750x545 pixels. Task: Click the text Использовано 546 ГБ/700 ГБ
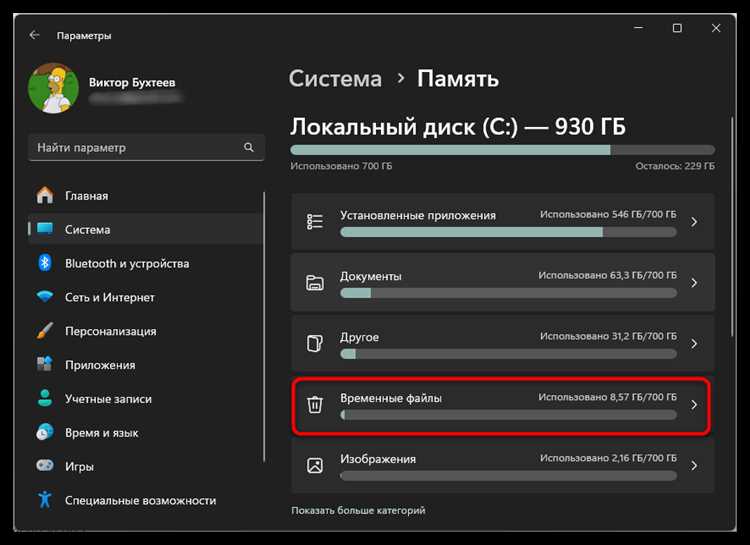click(x=608, y=214)
